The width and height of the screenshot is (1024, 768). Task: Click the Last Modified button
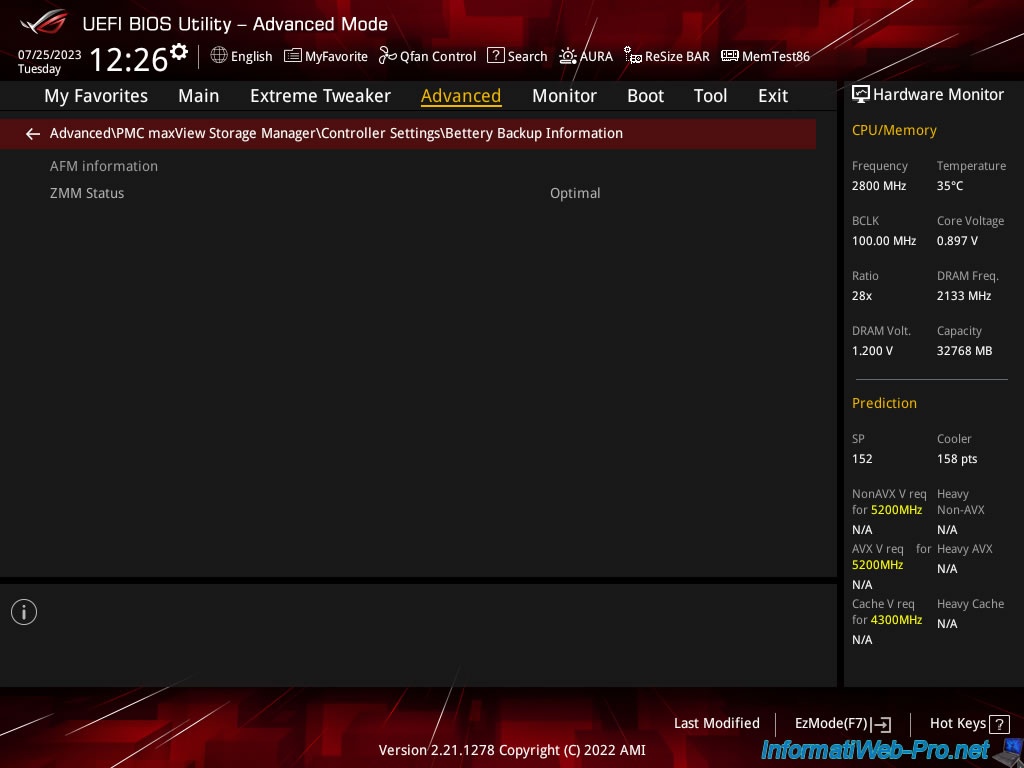click(716, 723)
